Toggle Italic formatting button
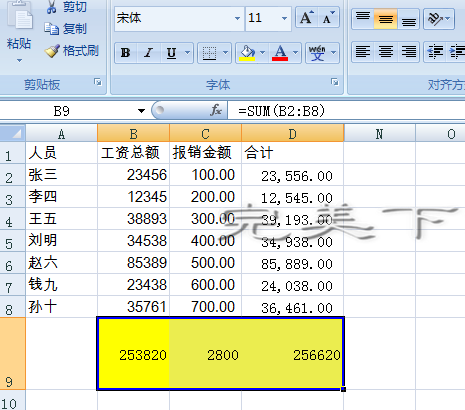 point(148,53)
